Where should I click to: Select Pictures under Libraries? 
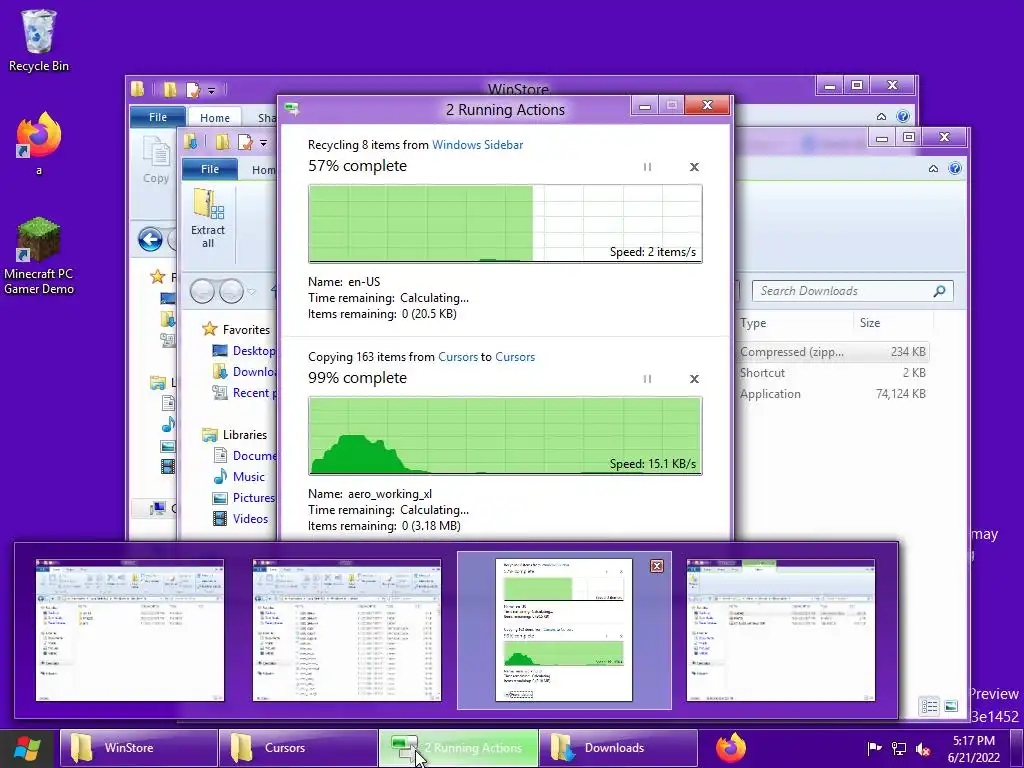[253, 498]
